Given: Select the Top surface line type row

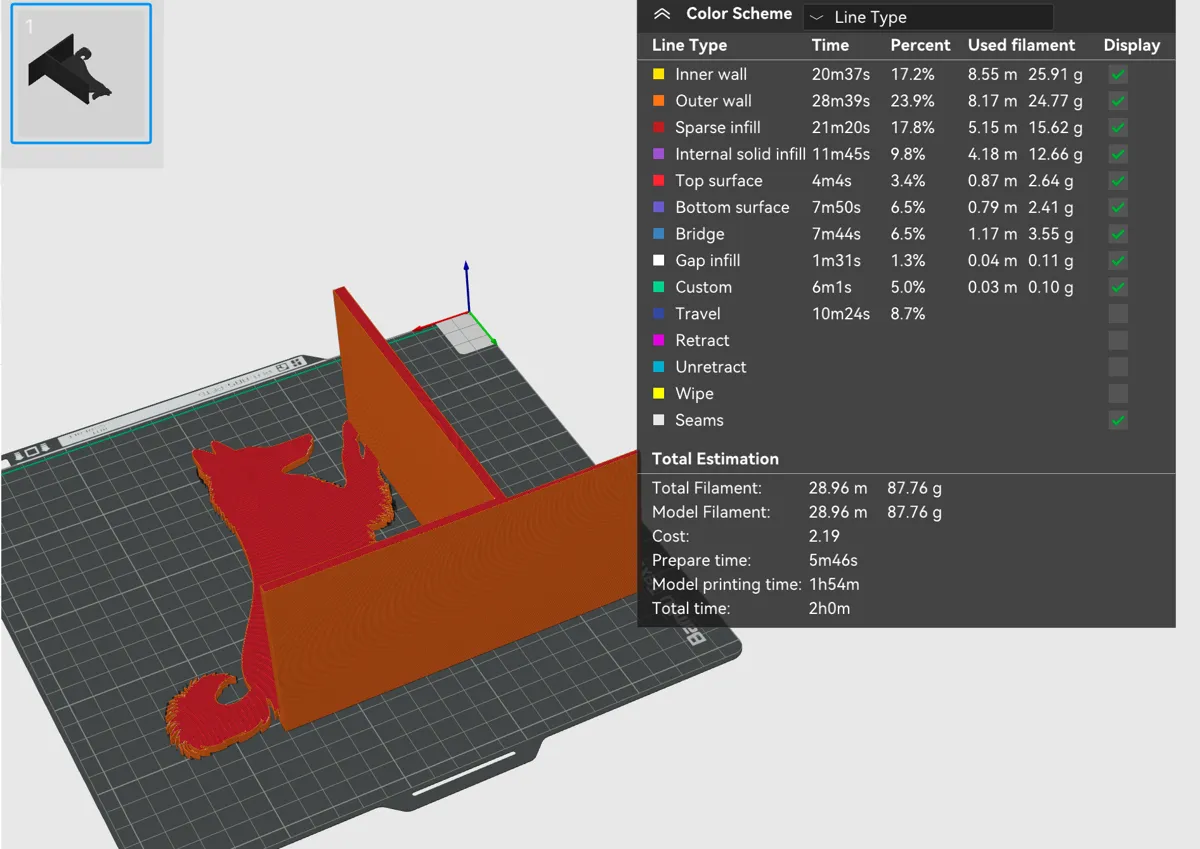Looking at the screenshot, I should tap(905, 181).
